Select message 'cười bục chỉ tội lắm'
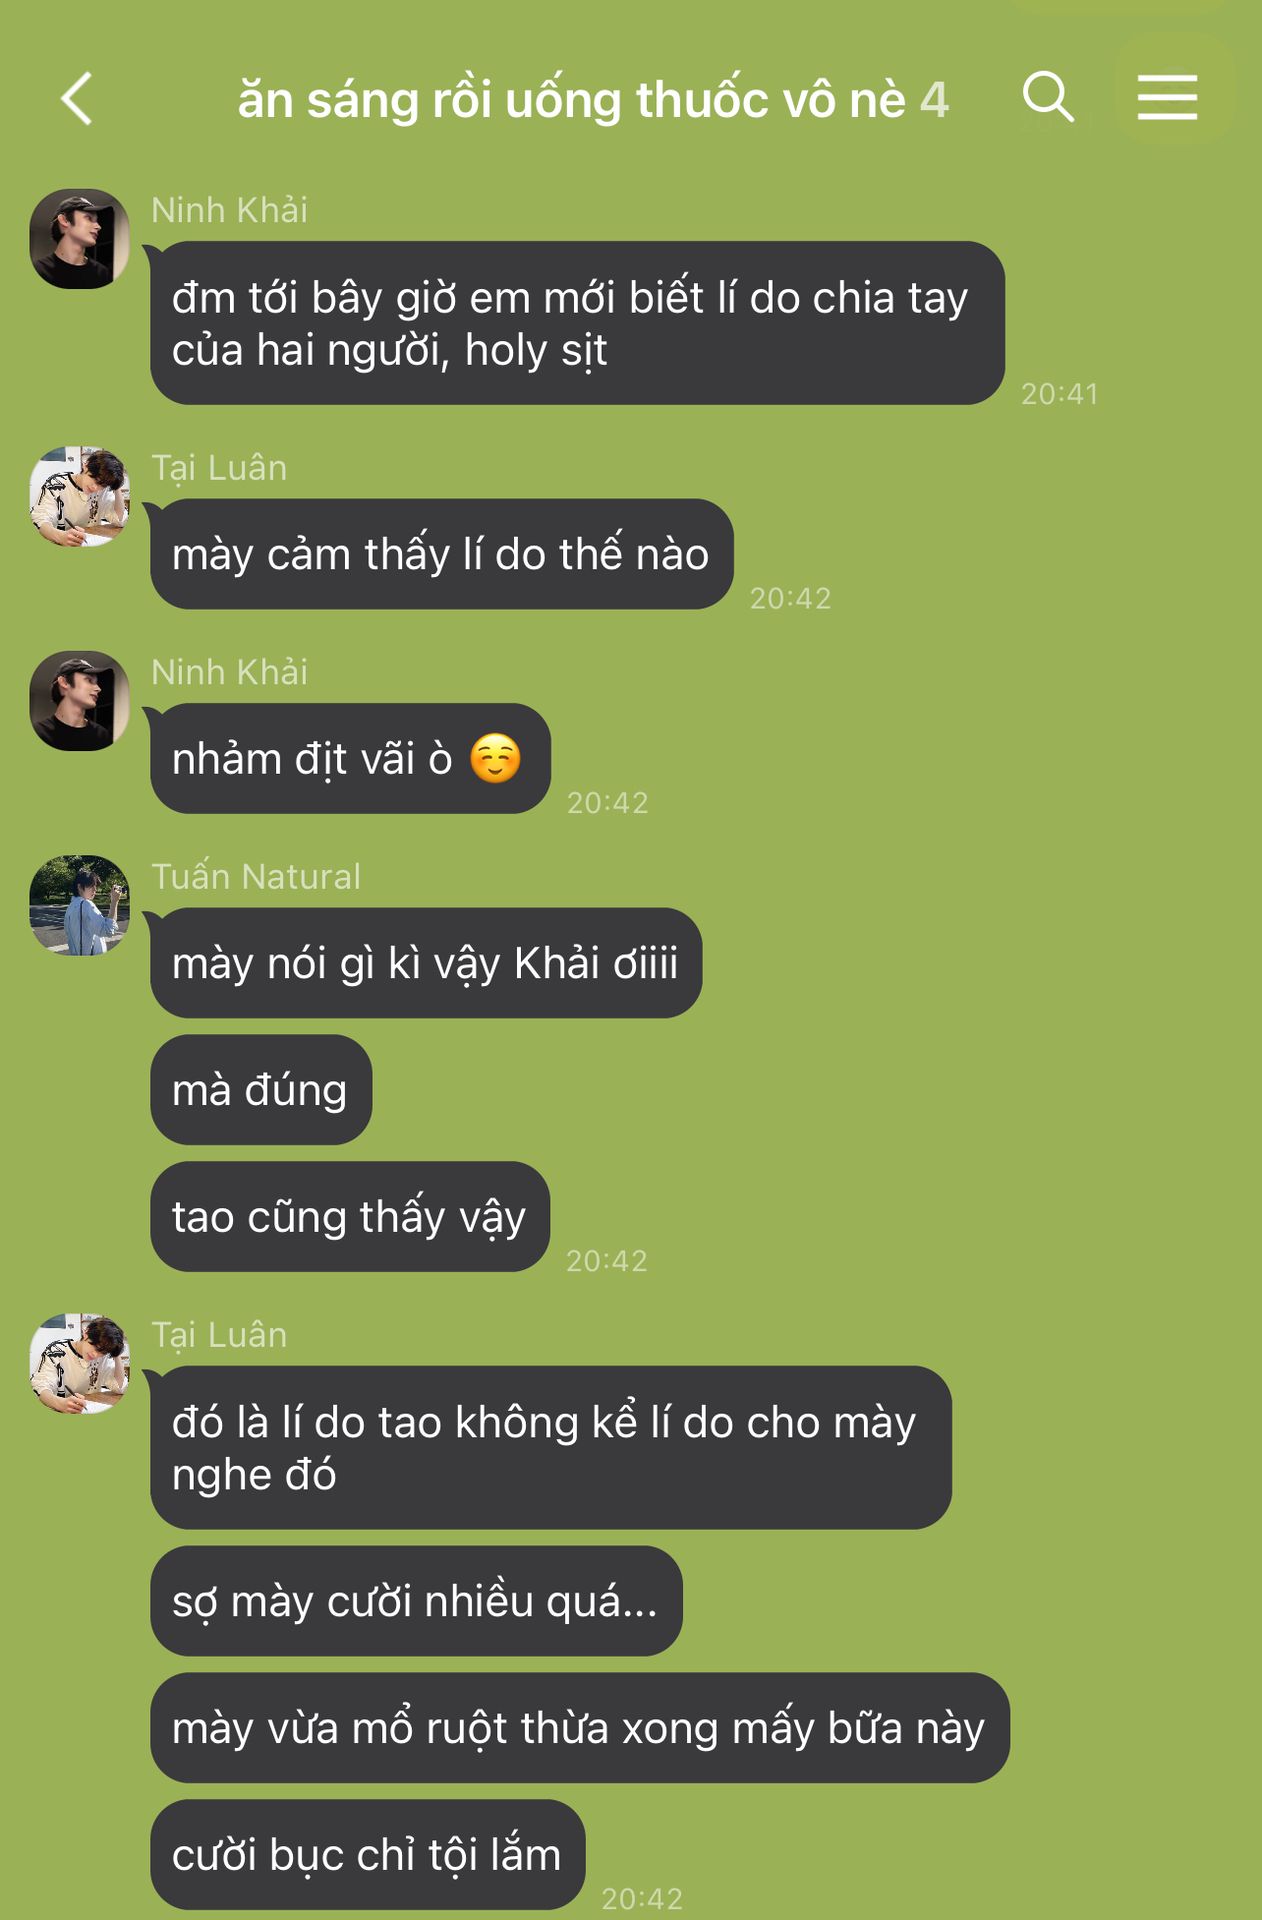The height and width of the screenshot is (1920, 1262). (368, 1855)
